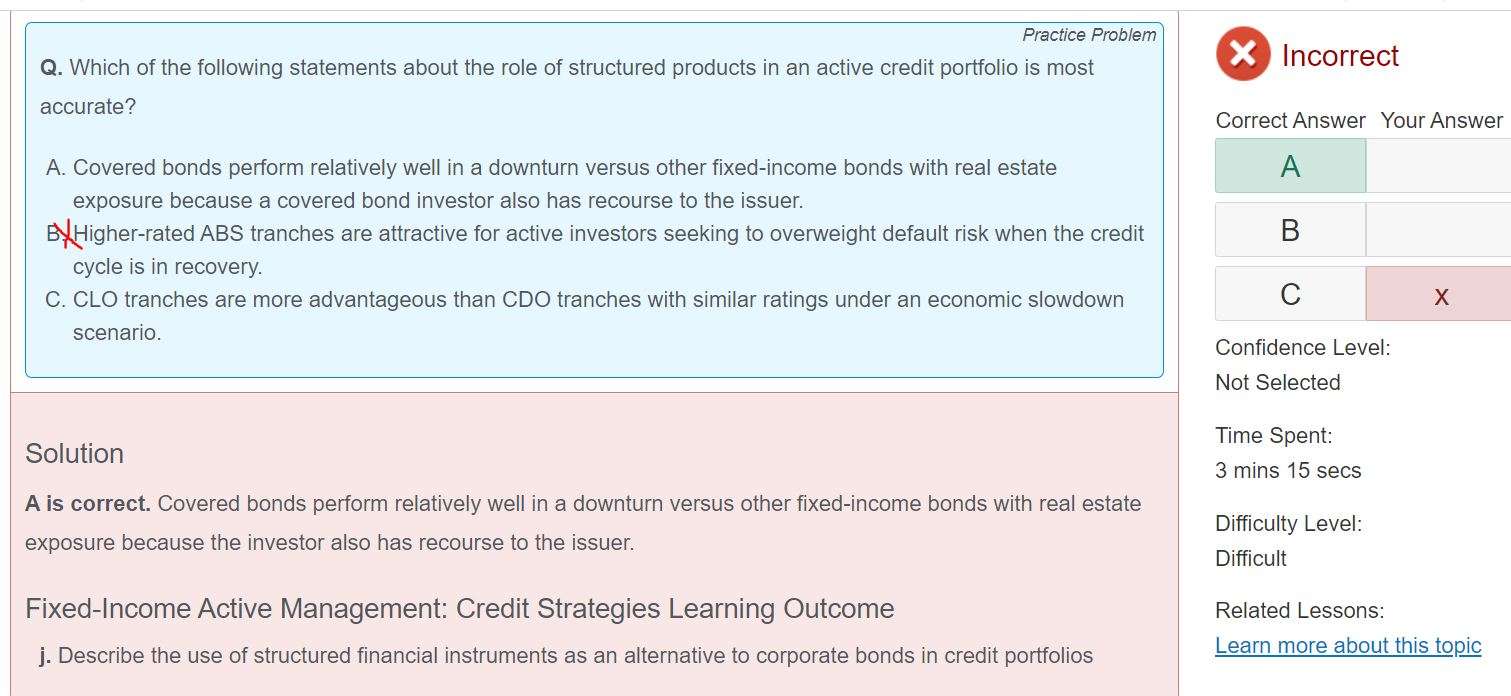Open the 'Learn more about this topic' link

click(x=1347, y=645)
